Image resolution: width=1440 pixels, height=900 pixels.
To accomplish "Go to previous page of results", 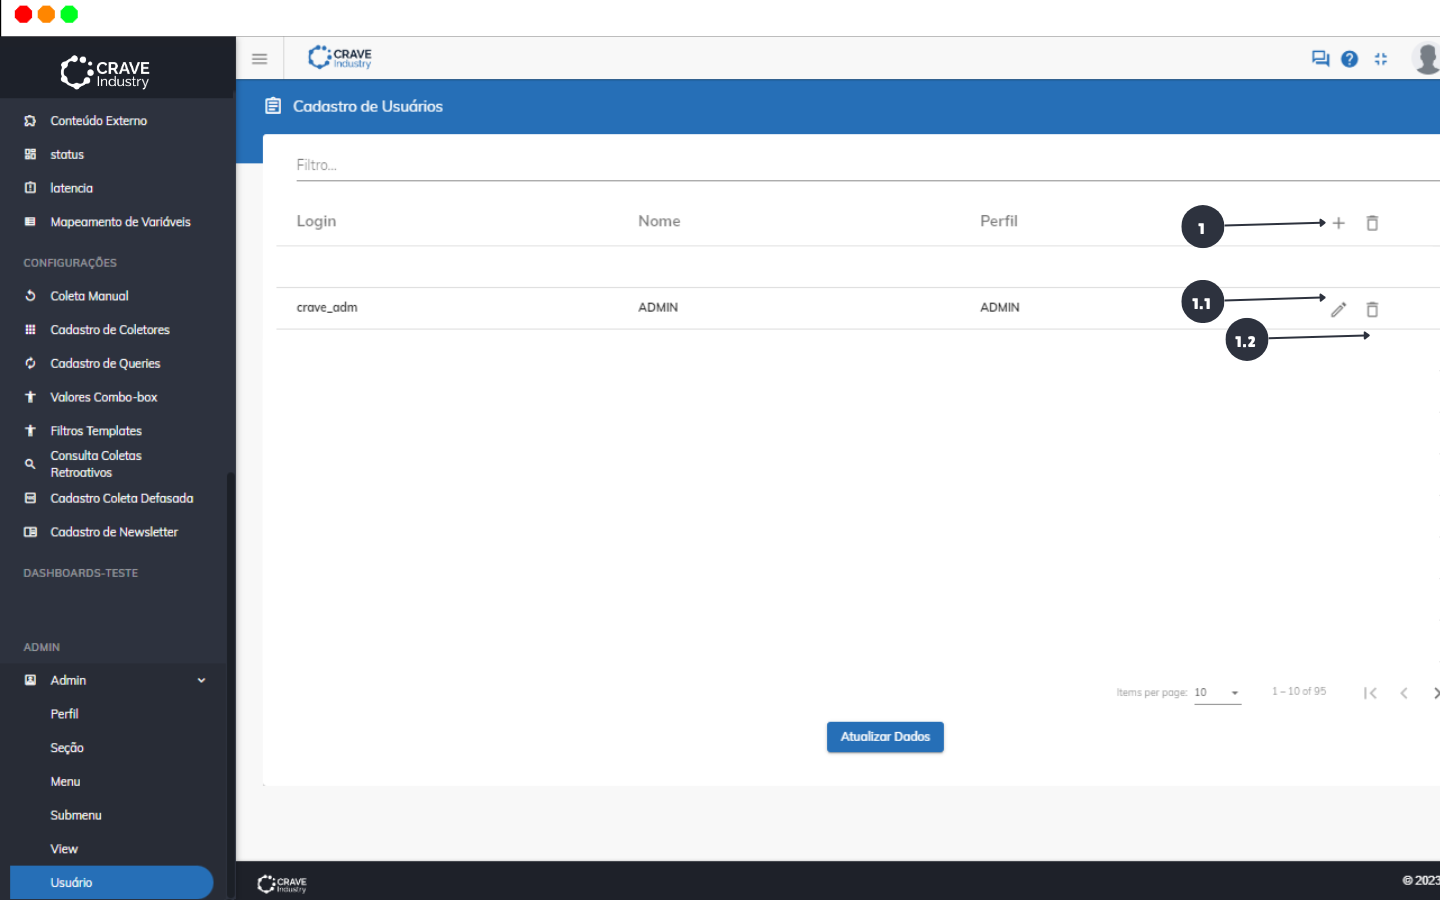I will [1404, 693].
